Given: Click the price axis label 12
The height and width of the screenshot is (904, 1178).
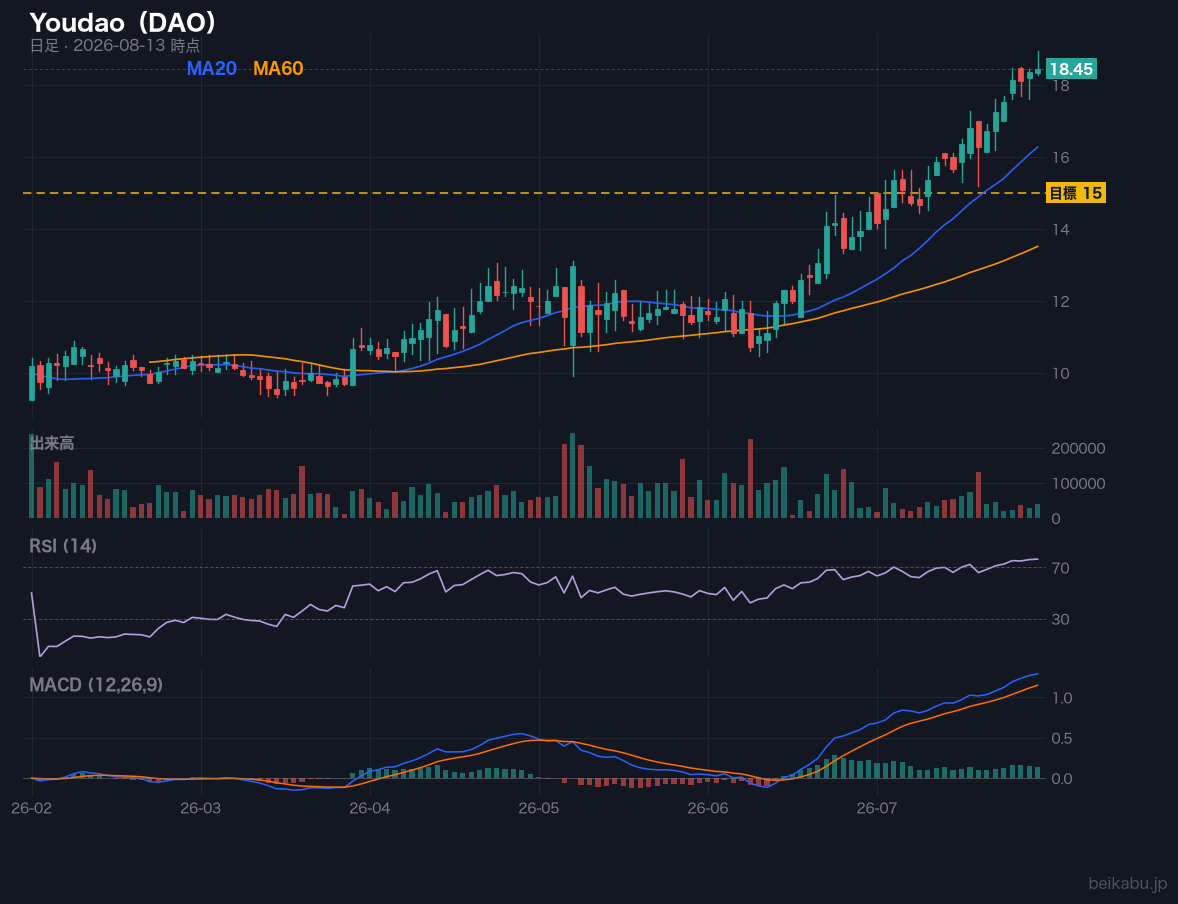Looking at the screenshot, I should click(1061, 302).
